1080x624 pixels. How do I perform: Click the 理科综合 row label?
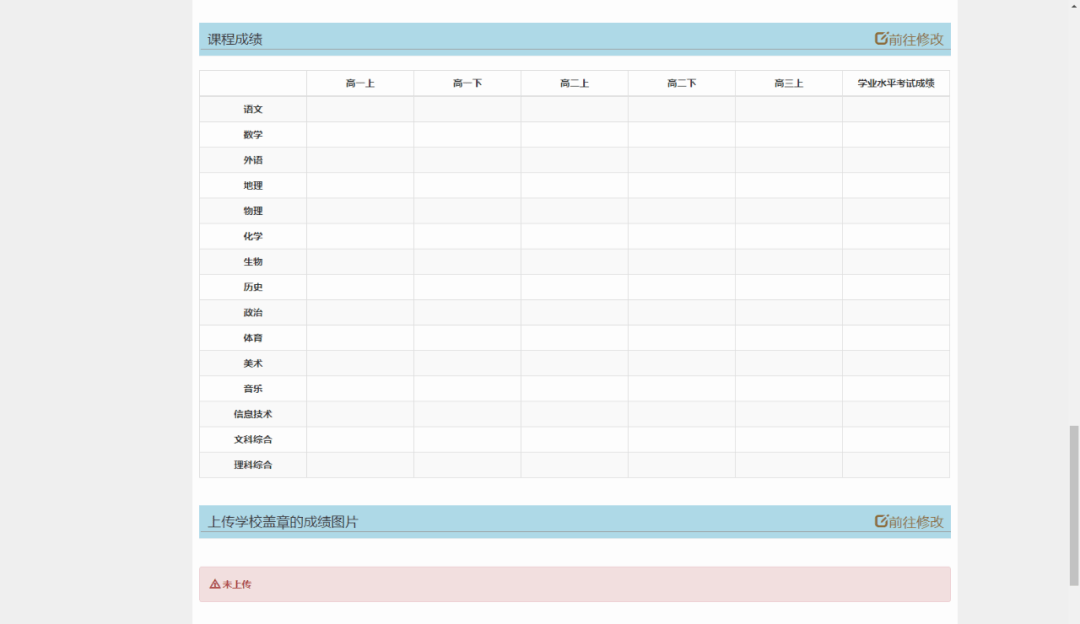coord(253,465)
